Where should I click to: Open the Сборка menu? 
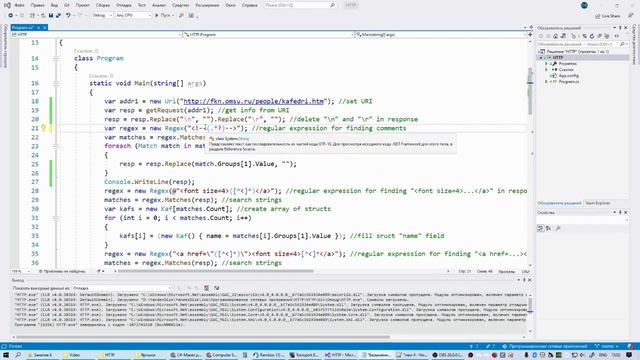[x=103, y=5]
